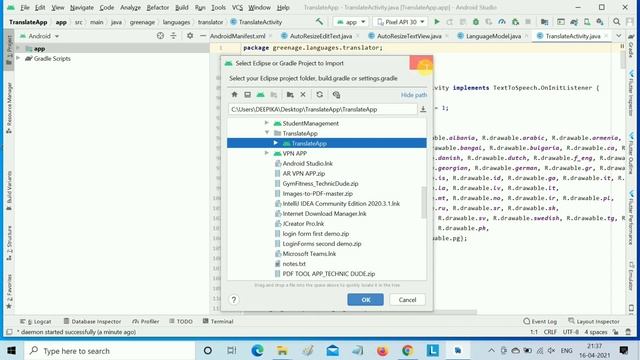
Task: Start debugging with the bug icon
Action: 476,22
